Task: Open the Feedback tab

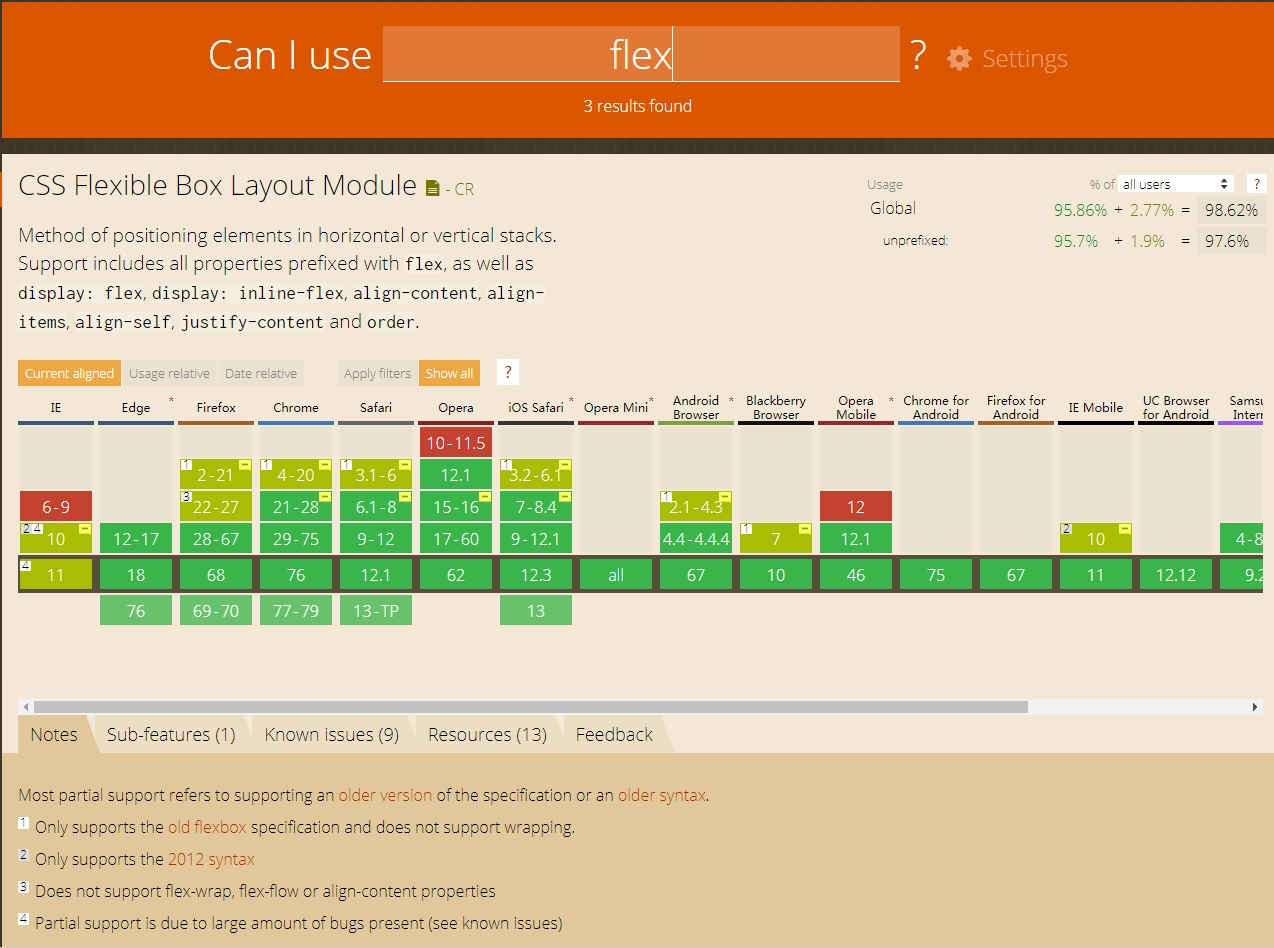Action: click(614, 734)
